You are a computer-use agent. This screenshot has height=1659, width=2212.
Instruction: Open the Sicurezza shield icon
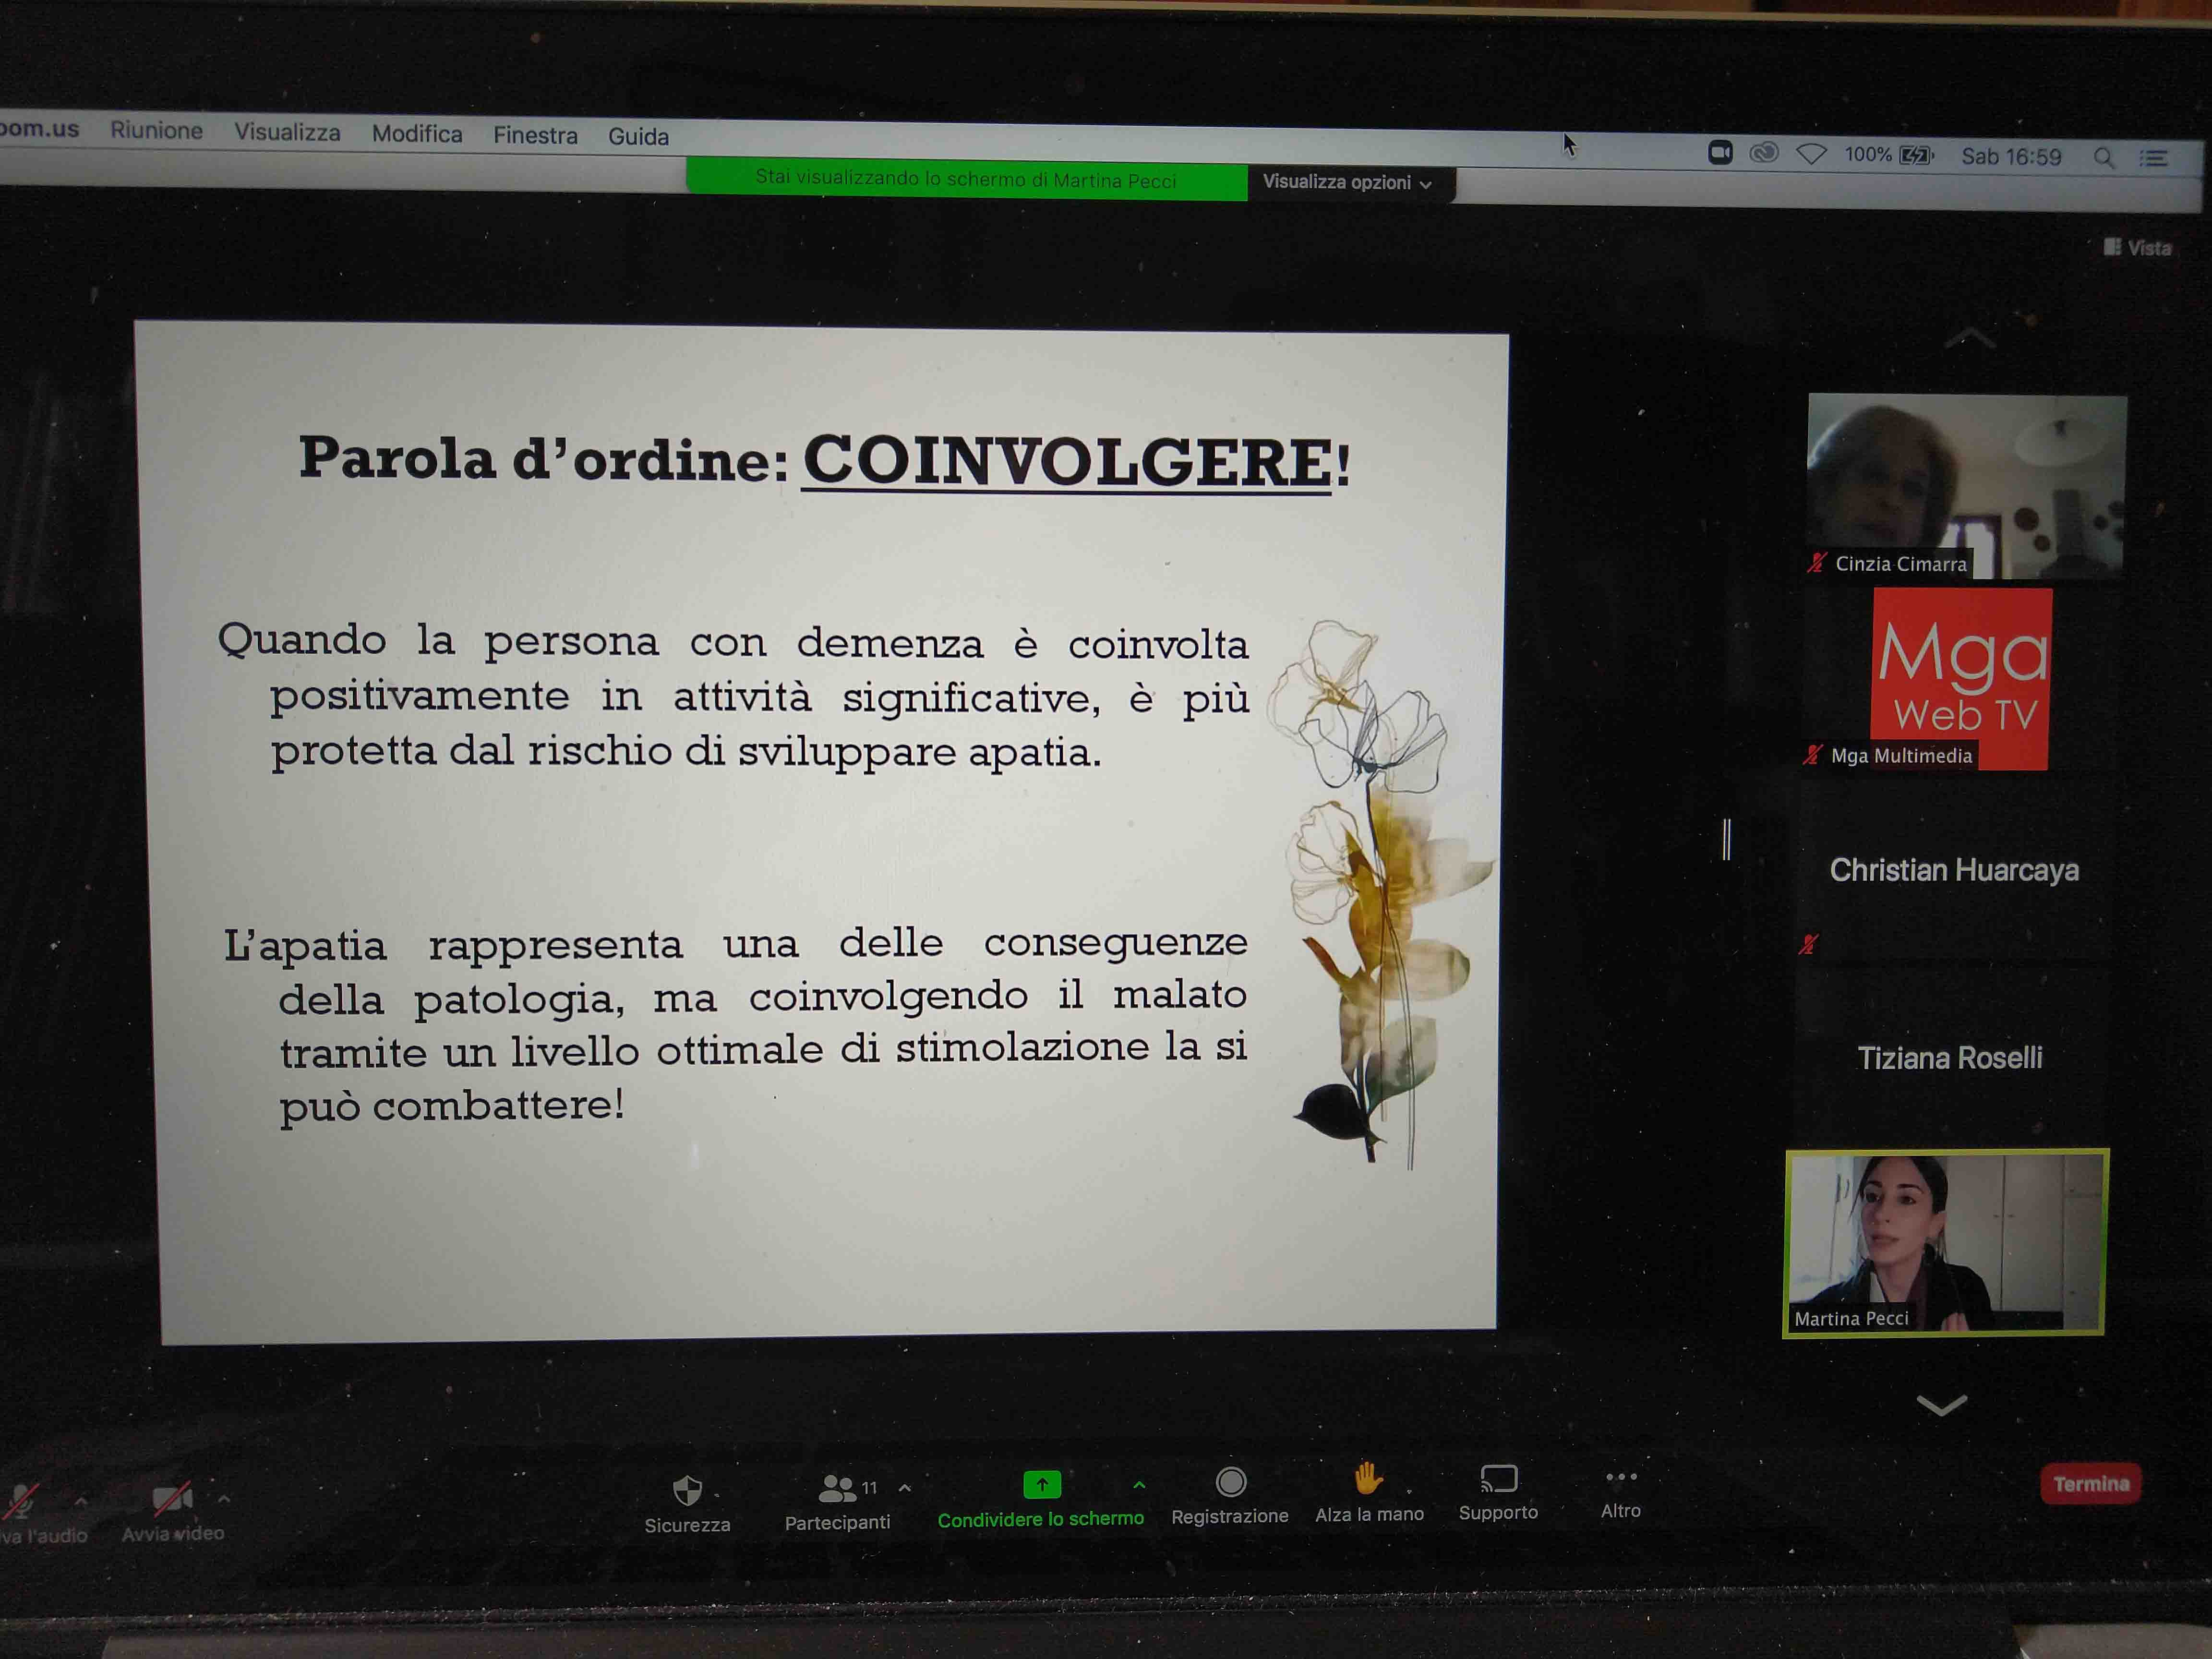tap(687, 1490)
